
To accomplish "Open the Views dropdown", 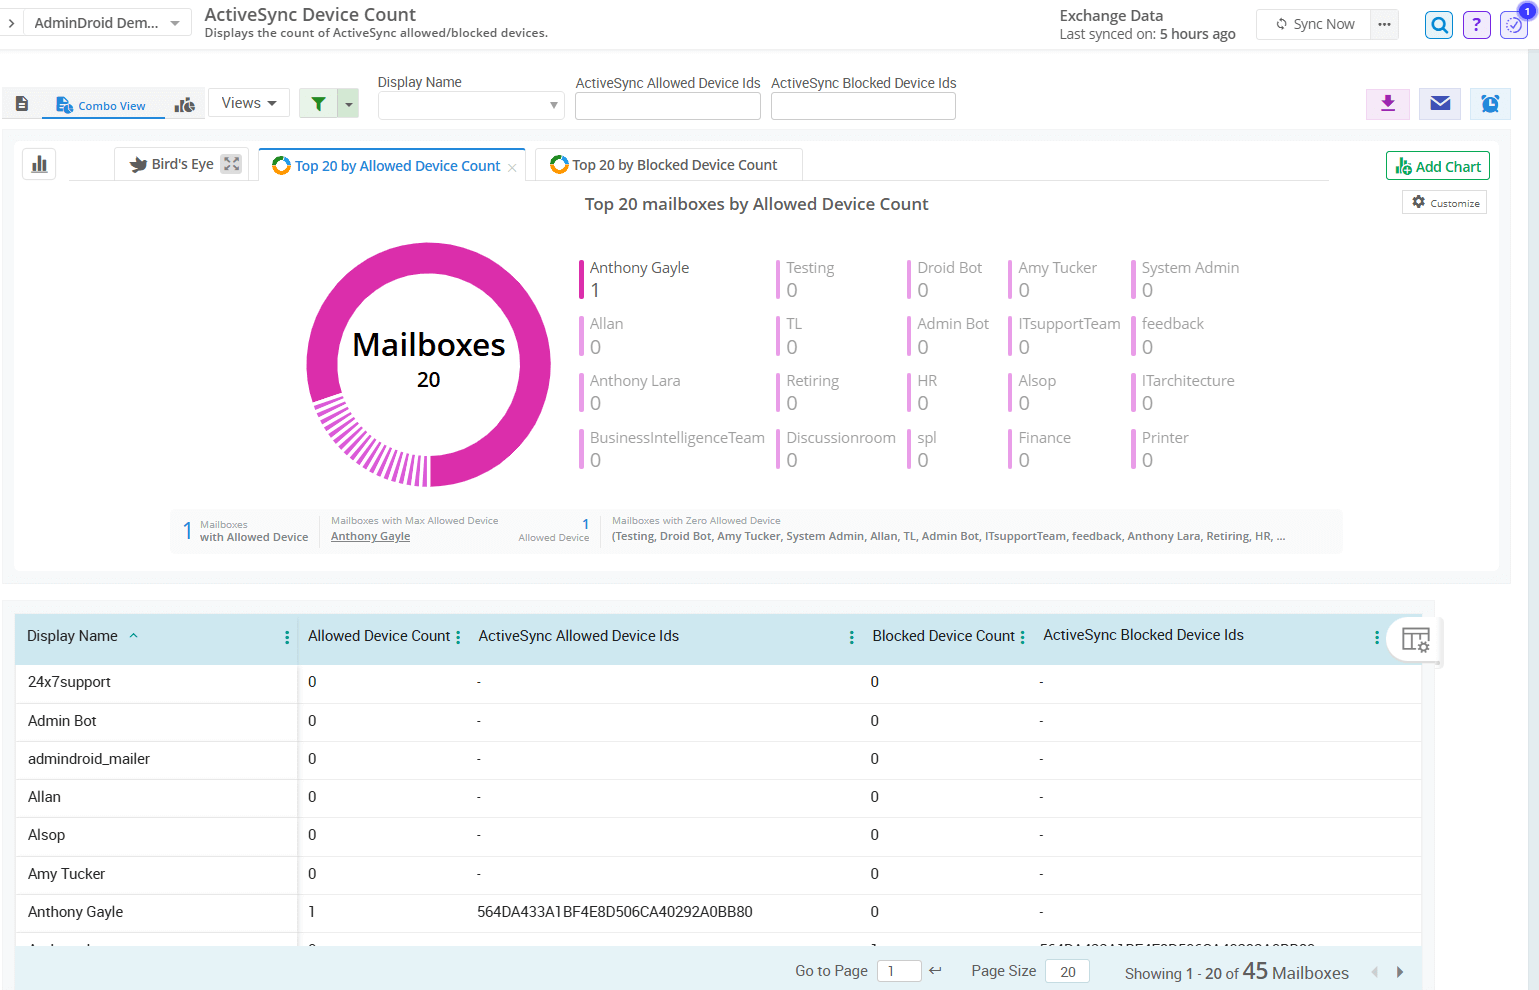I will click(x=248, y=102).
